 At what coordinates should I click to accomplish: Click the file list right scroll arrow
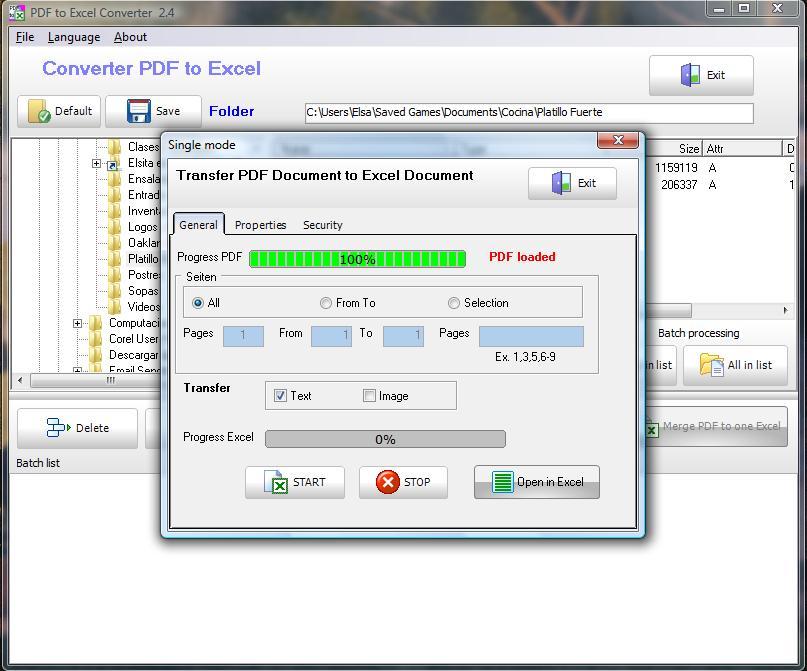point(785,310)
